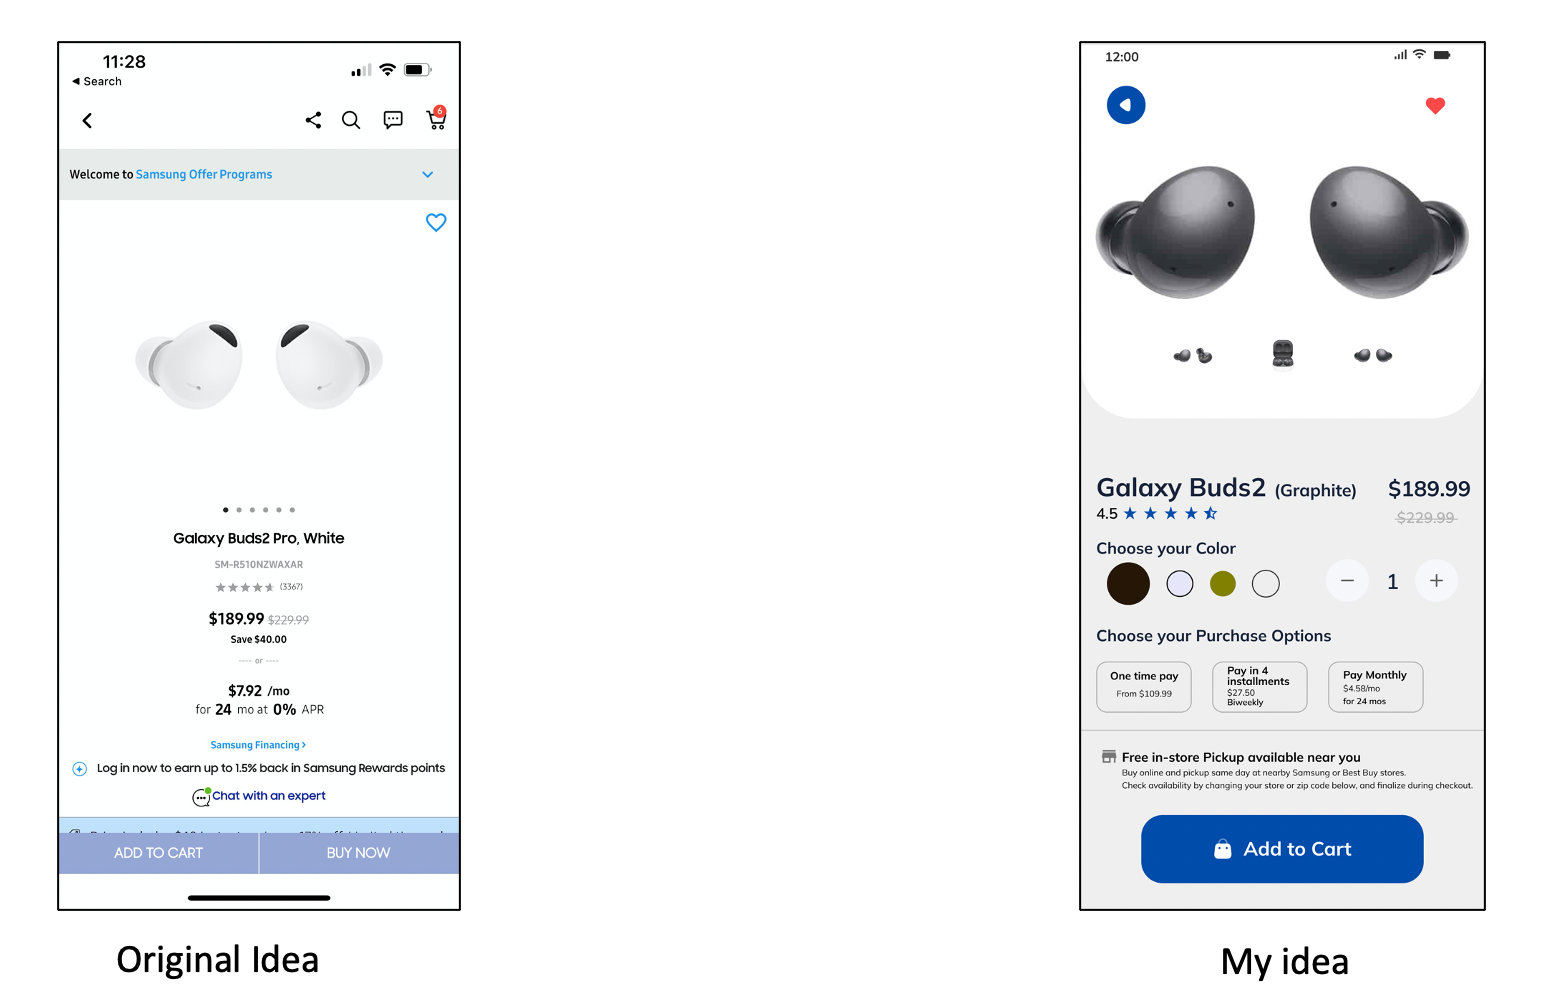1556x1004 pixels.
Task: Open search via magnifier icon
Action: (x=351, y=120)
